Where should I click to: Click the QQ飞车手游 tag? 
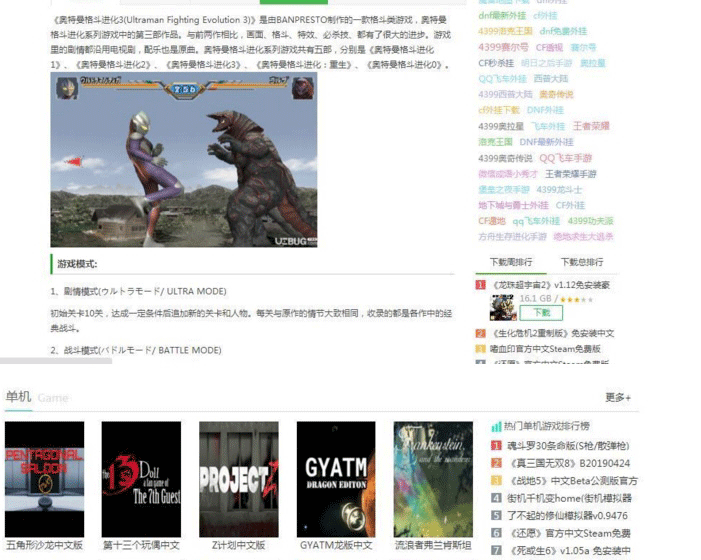pos(566,158)
